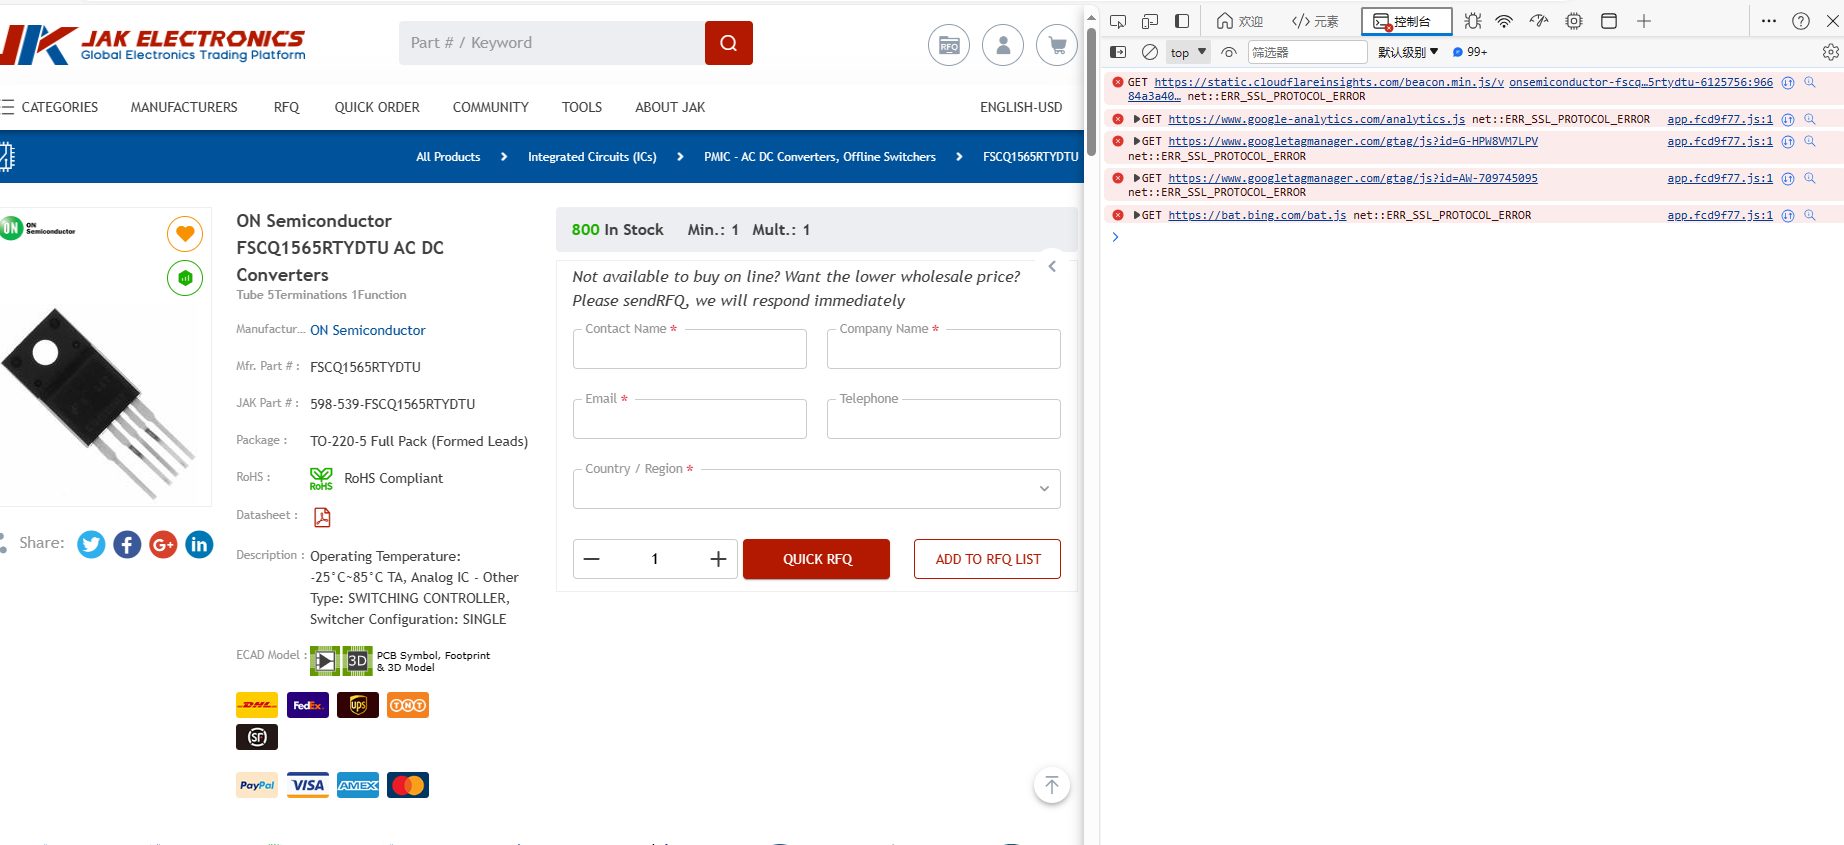The width and height of the screenshot is (1844, 845).
Task: Click the ON Semiconductor manufacturer link
Action: click(367, 330)
